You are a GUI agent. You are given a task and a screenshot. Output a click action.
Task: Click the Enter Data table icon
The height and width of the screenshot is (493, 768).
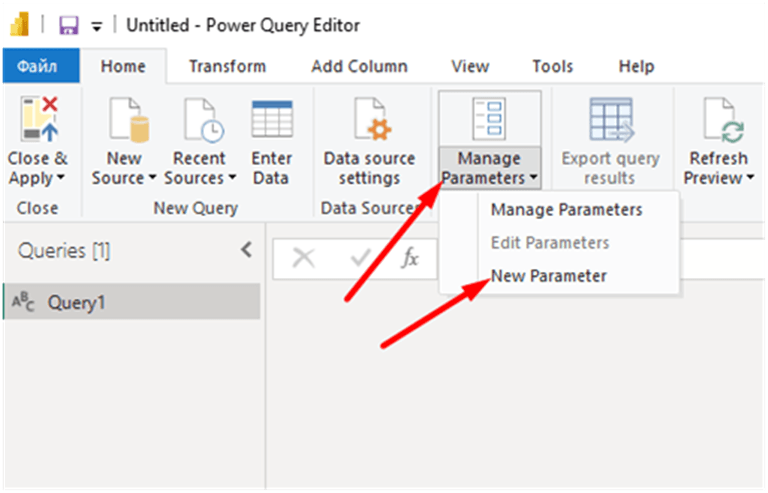272,119
